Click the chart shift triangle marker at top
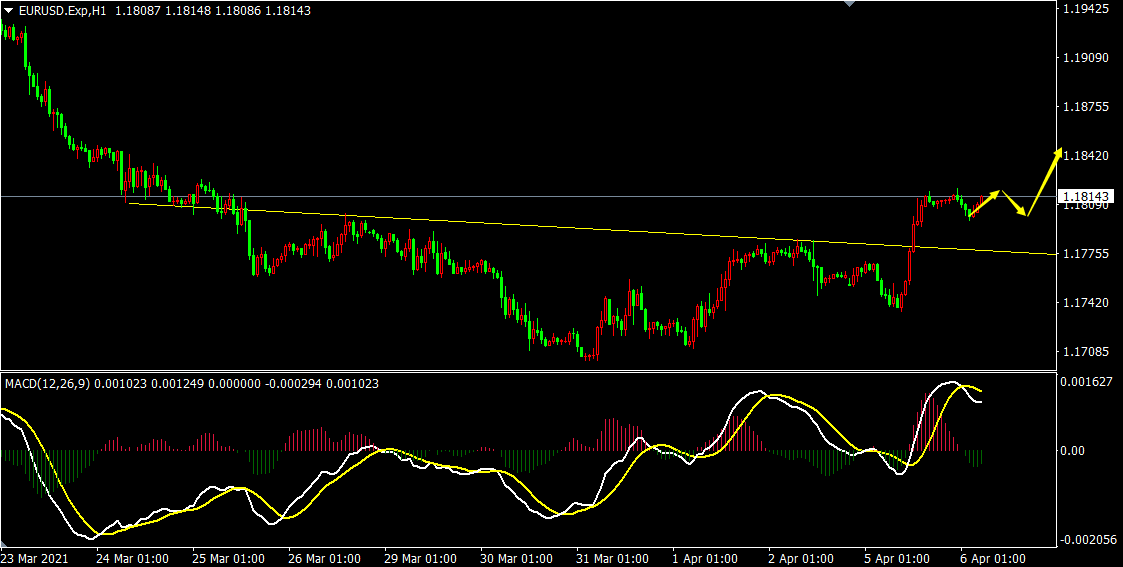The image size is (1123, 567). pos(850,4)
